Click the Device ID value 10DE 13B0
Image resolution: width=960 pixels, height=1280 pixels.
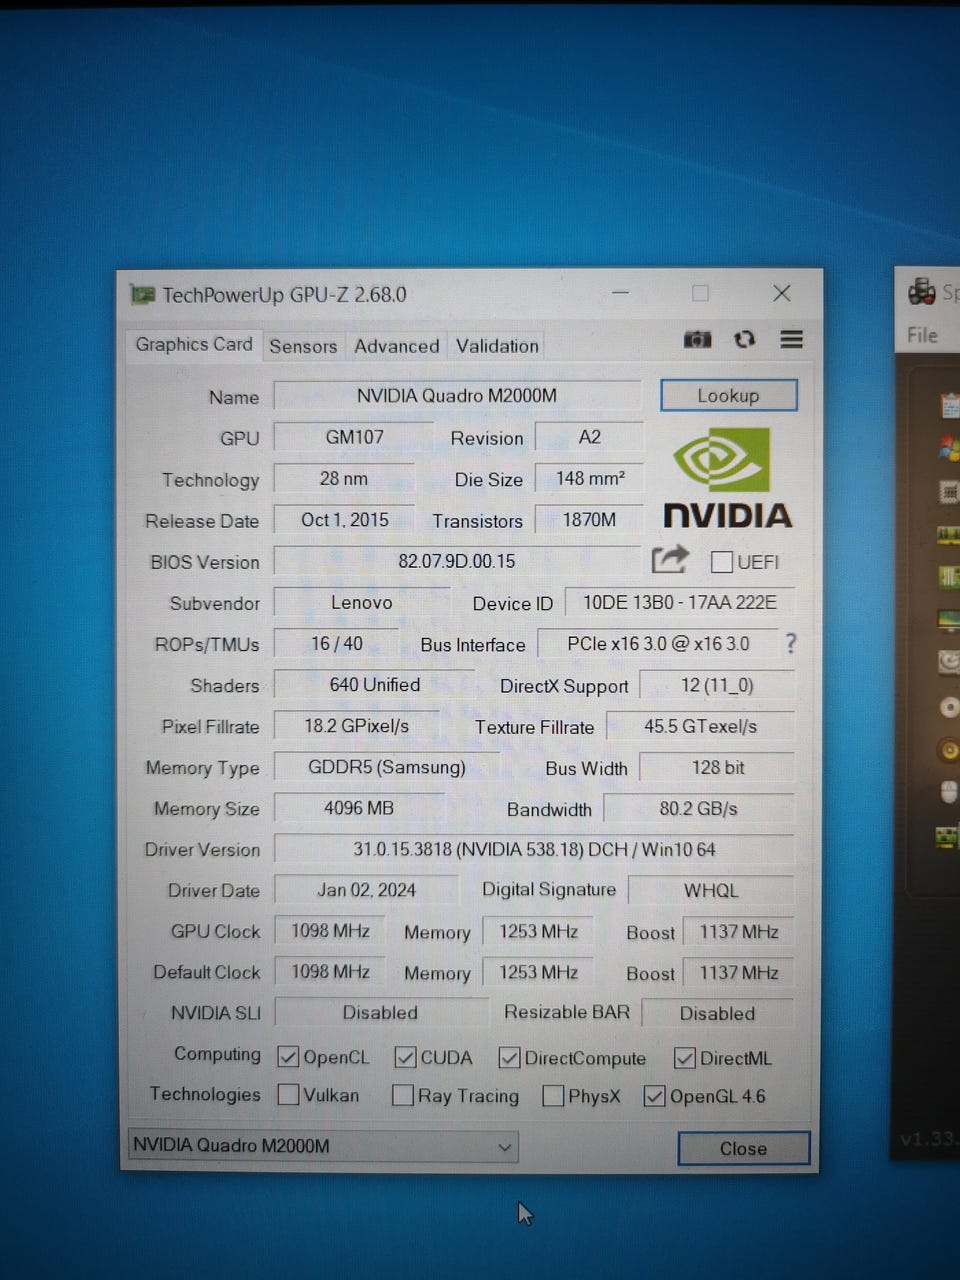point(680,602)
